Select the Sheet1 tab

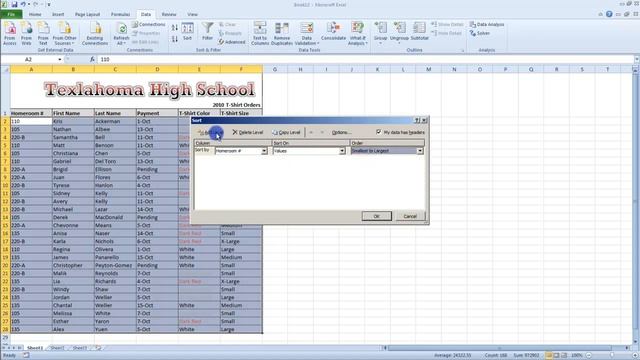35,348
